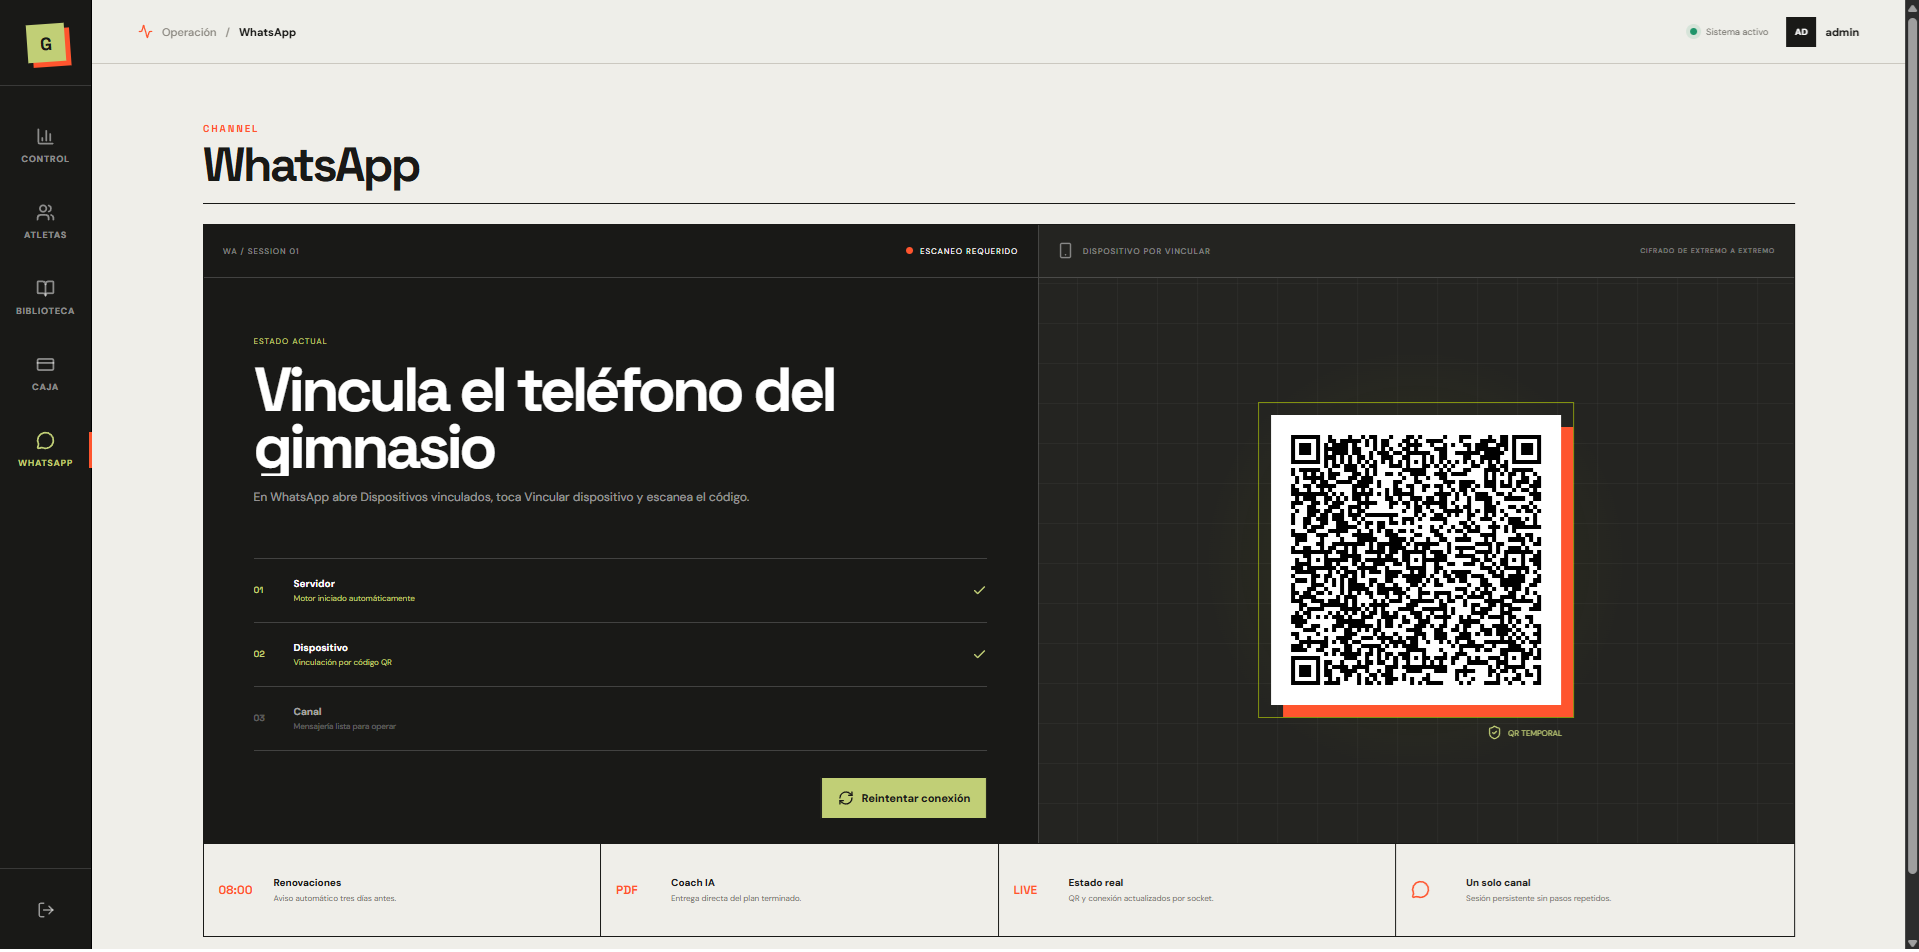1919x952 pixels.
Task: Click the Un solo canal card title
Action: coord(1498,883)
